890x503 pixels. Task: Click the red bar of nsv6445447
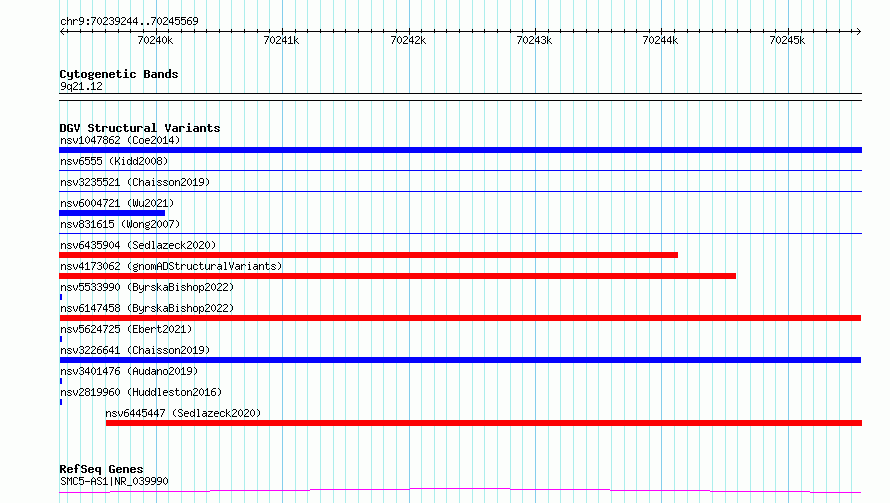(484, 423)
